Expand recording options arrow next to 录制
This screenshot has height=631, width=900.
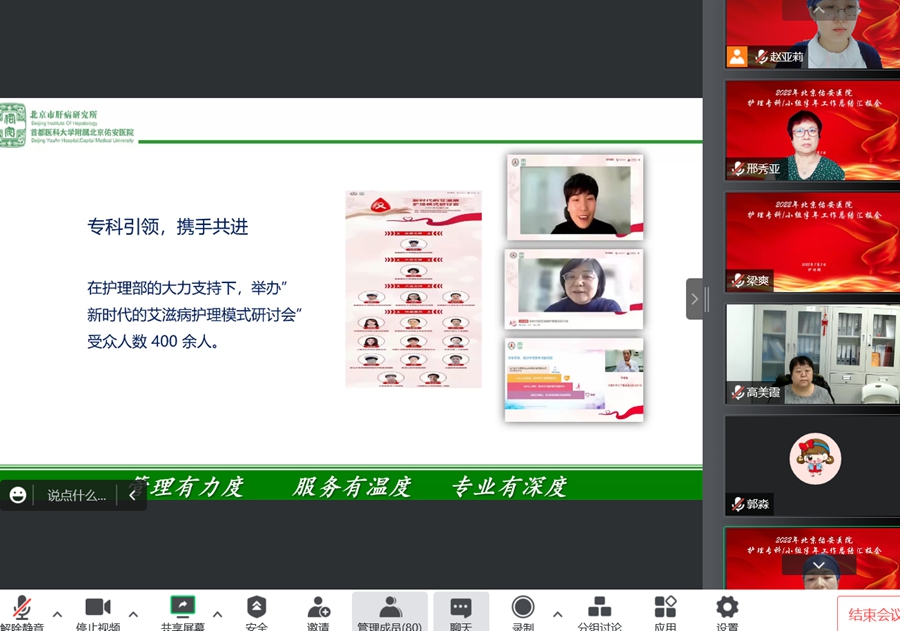[x=557, y=613]
